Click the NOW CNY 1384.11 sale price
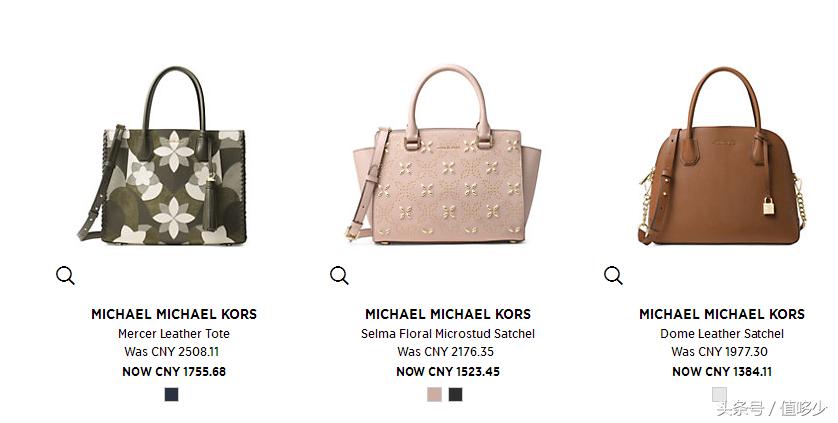The width and height of the screenshot is (838, 423). 722,372
